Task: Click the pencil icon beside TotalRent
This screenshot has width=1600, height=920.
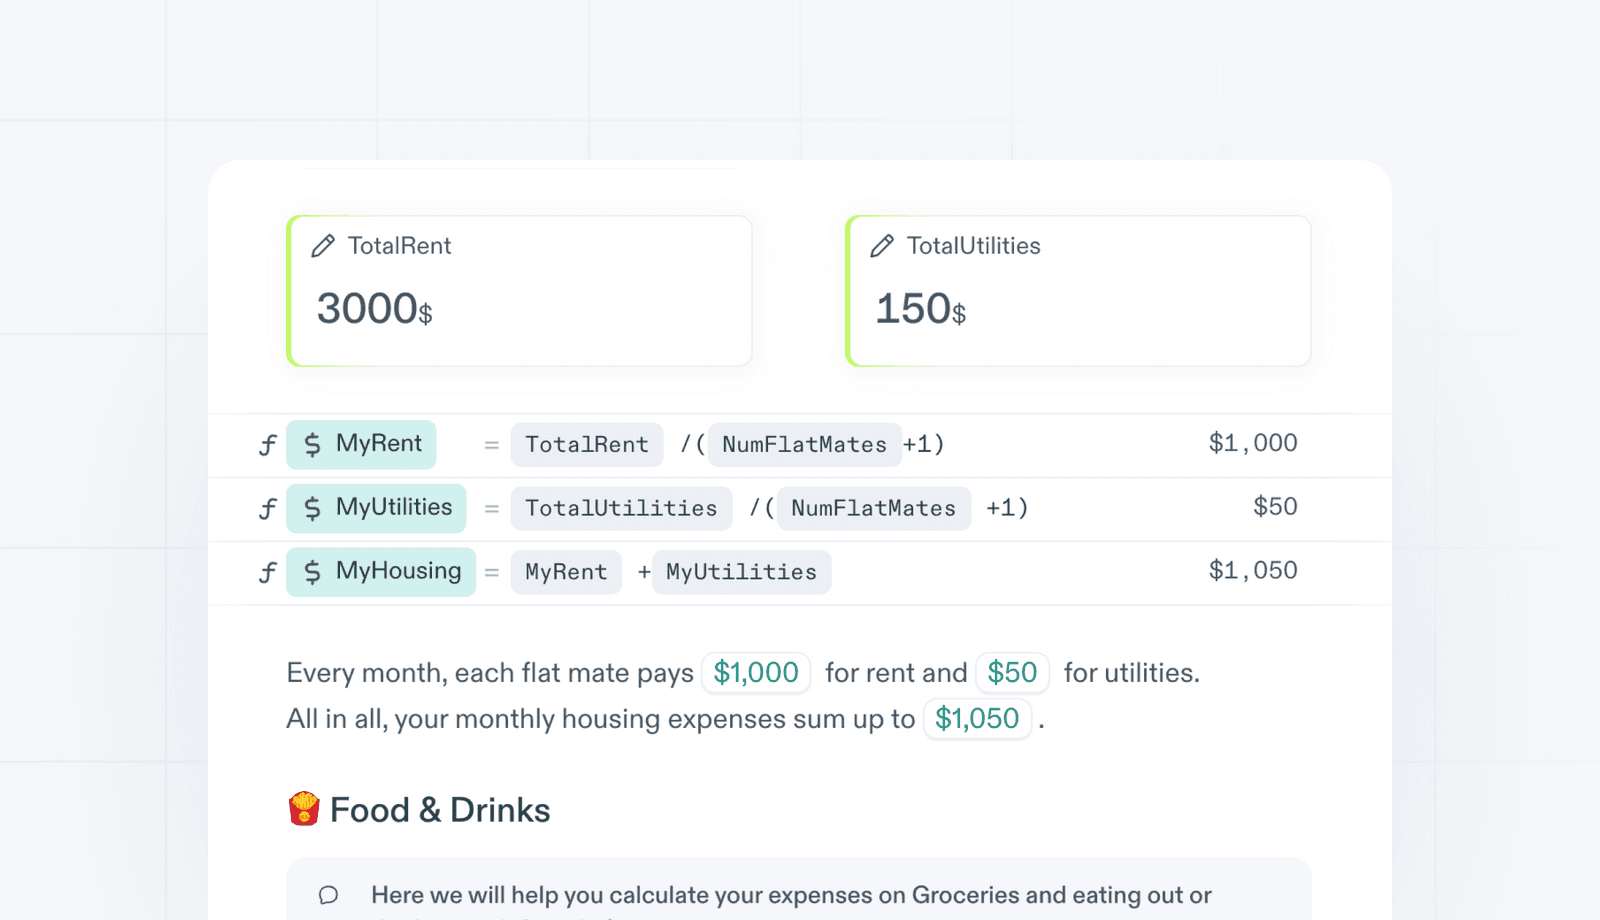Action: pos(323,246)
